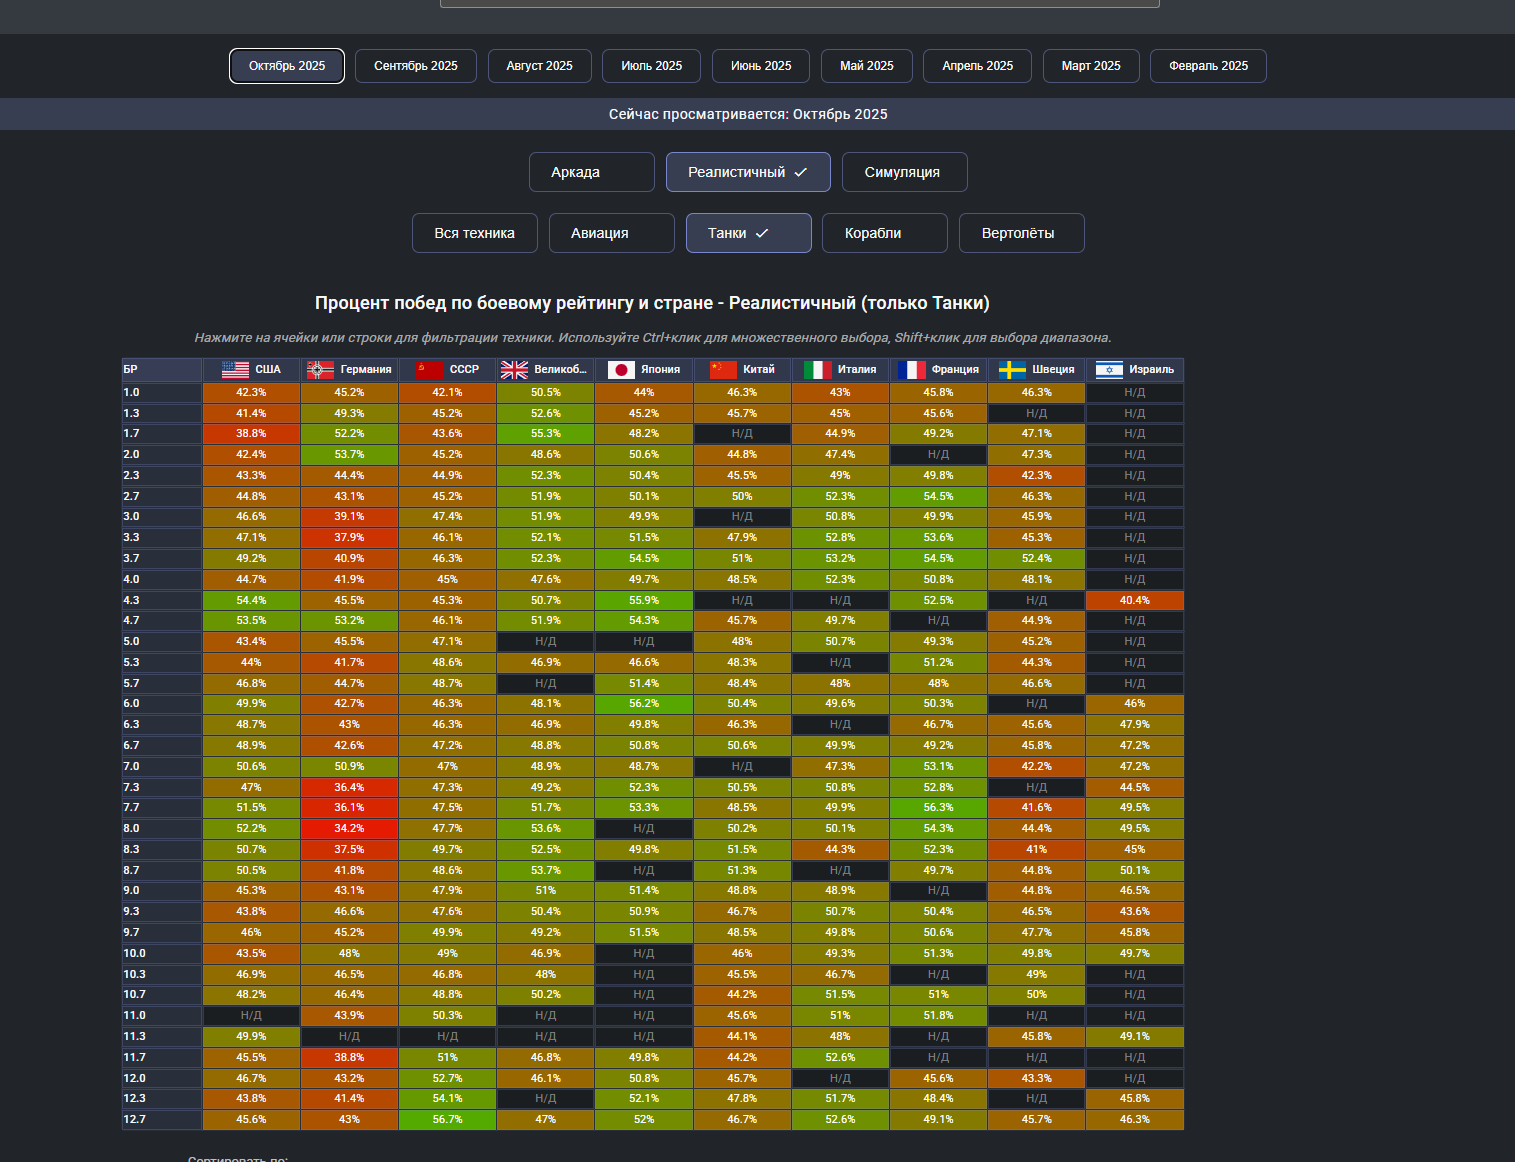This screenshot has width=1515, height=1162.
Task: Select the 12.7 battle rating row label
Action: pos(162,1120)
